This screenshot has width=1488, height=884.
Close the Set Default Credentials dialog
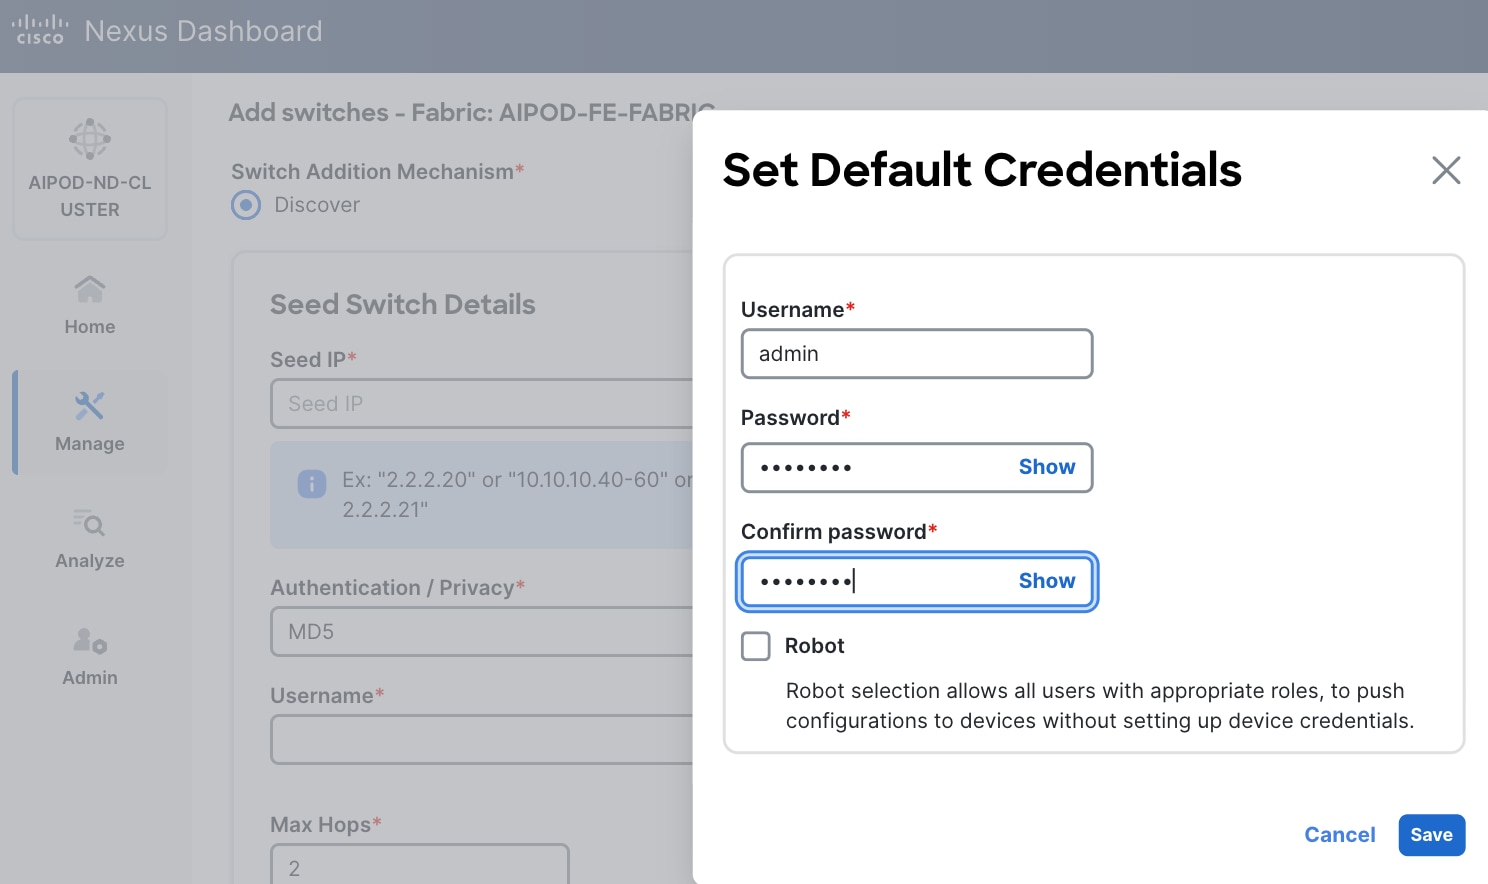point(1446,170)
